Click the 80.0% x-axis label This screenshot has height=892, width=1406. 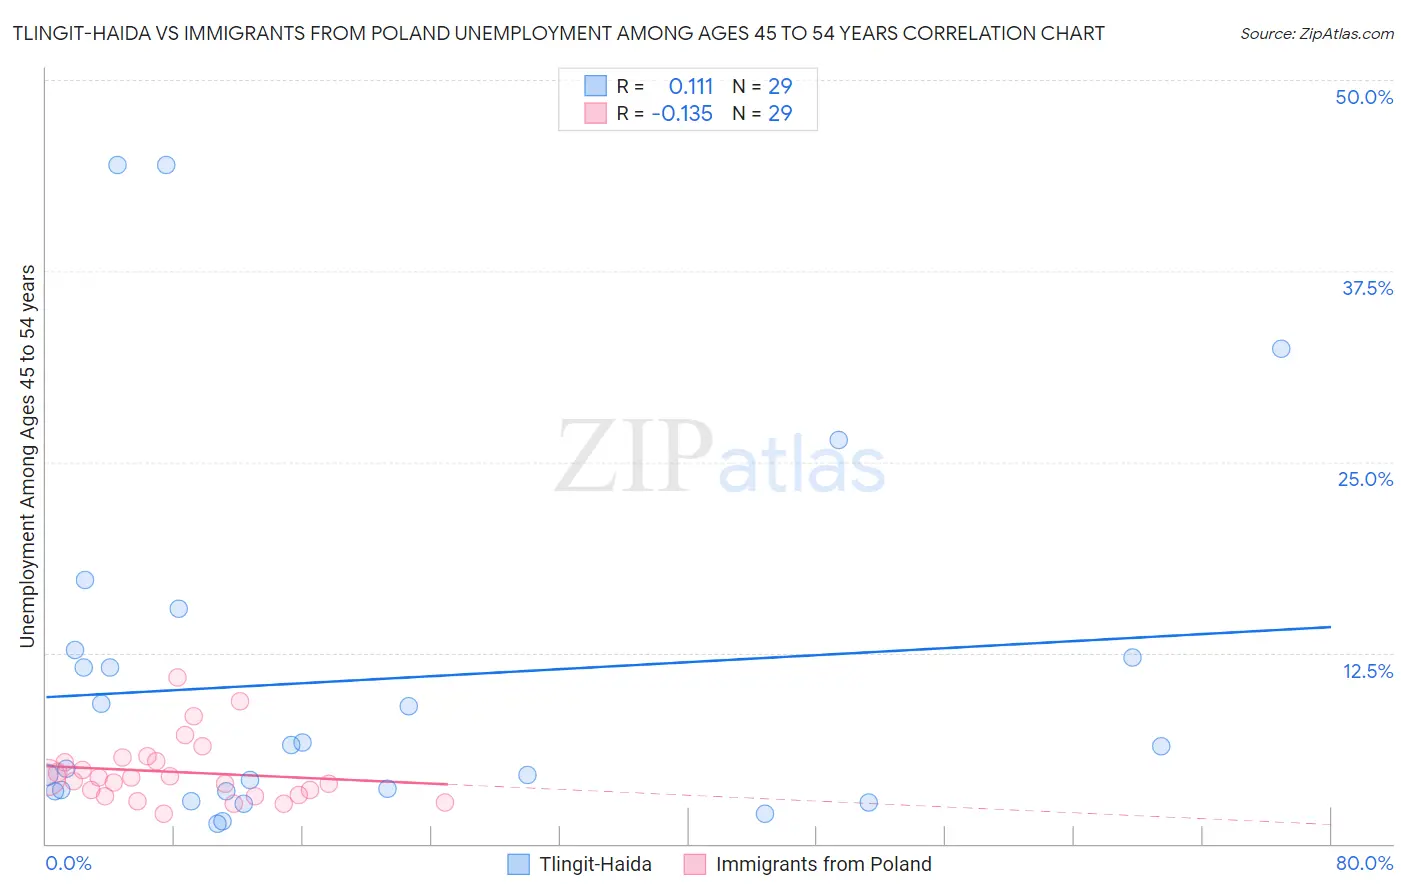[x=1364, y=863]
